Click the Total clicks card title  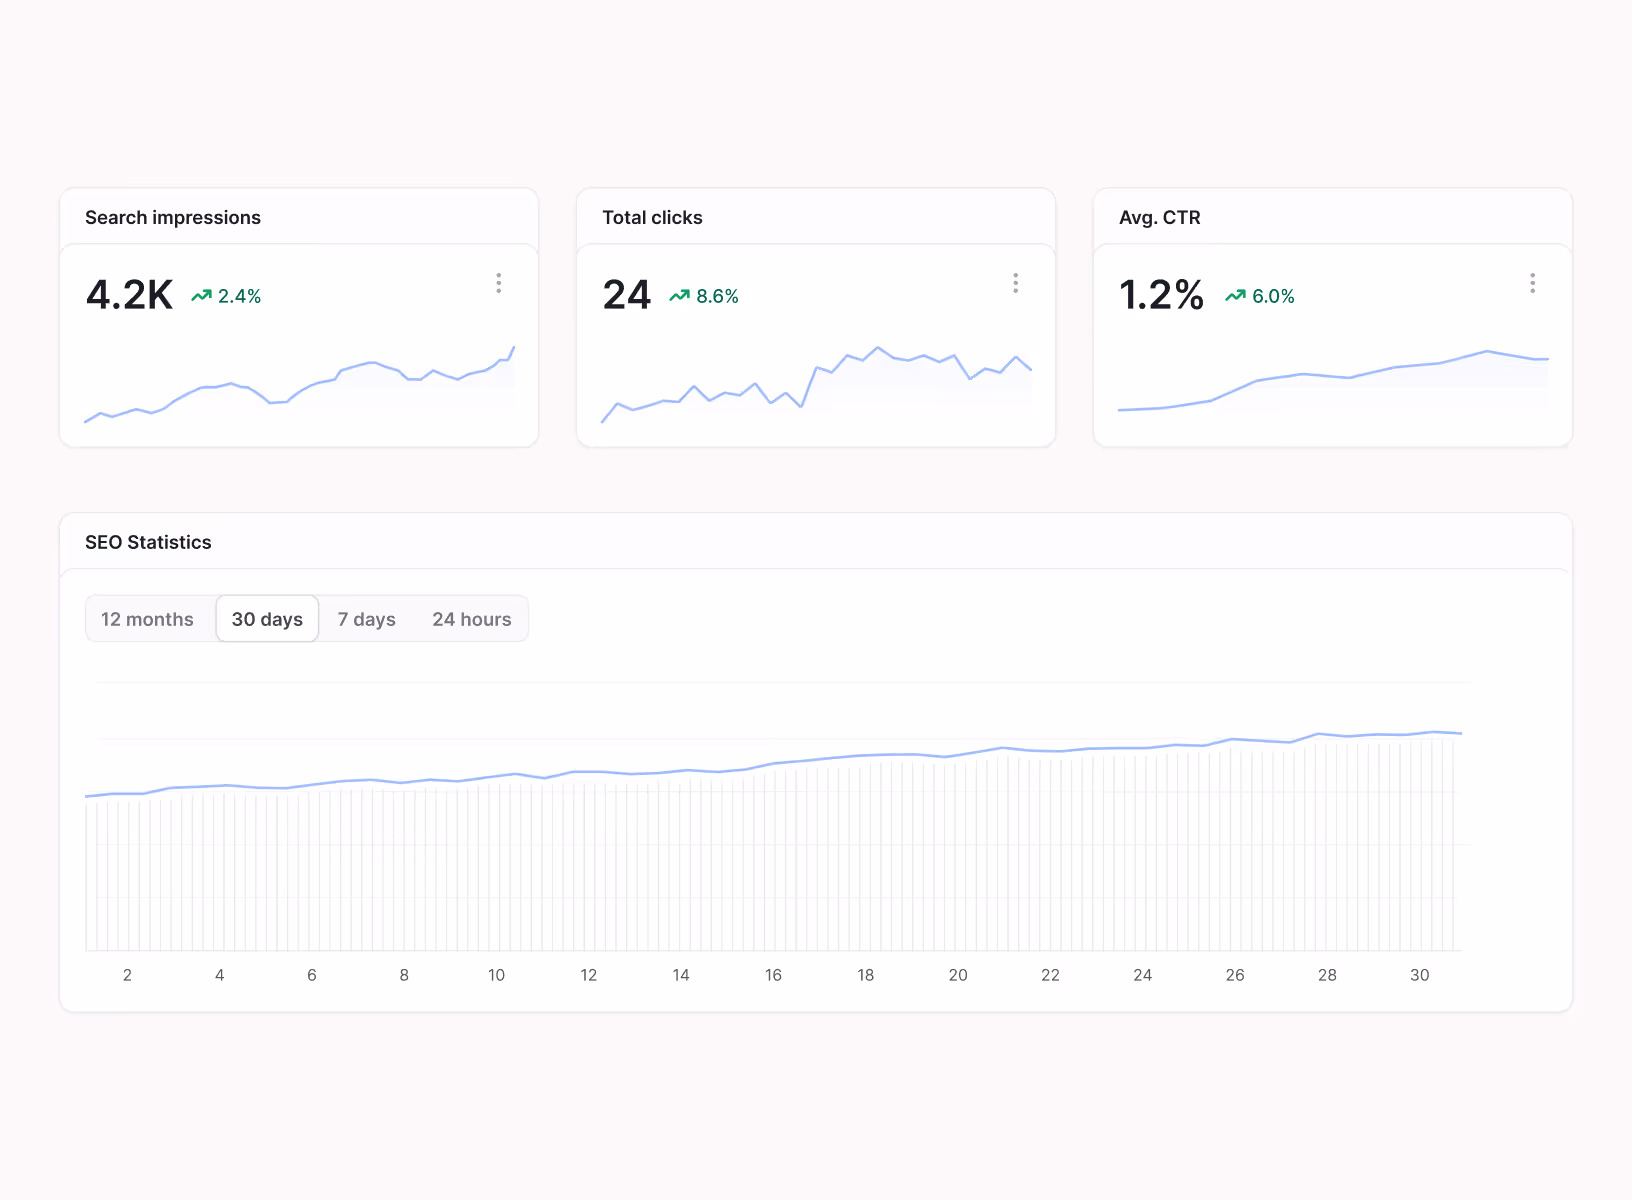652,217
